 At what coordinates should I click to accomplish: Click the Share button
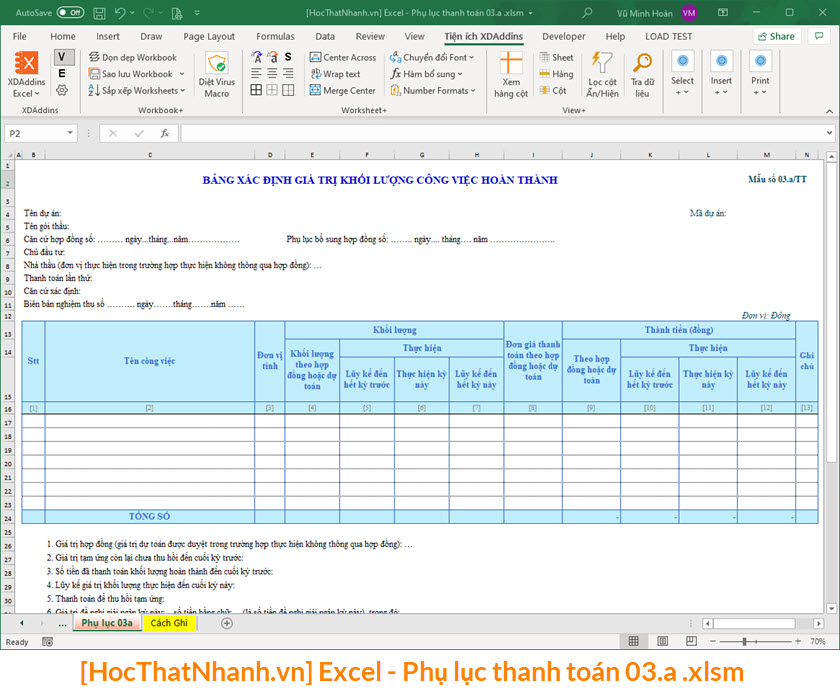(x=776, y=36)
